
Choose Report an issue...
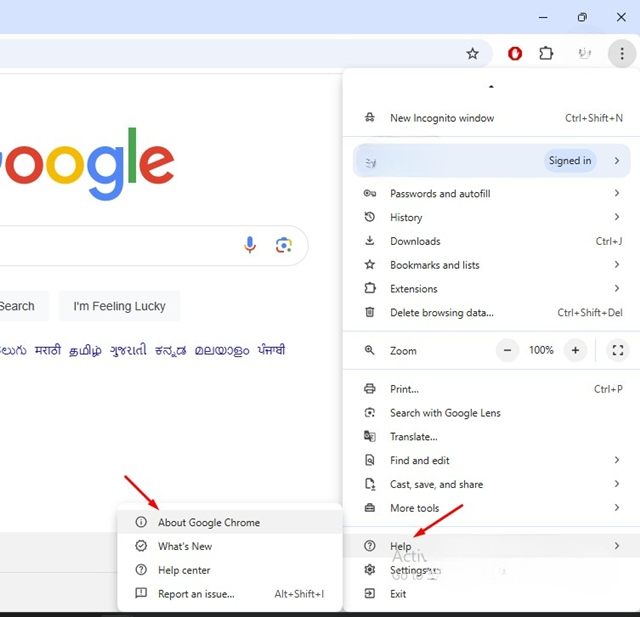click(229, 594)
